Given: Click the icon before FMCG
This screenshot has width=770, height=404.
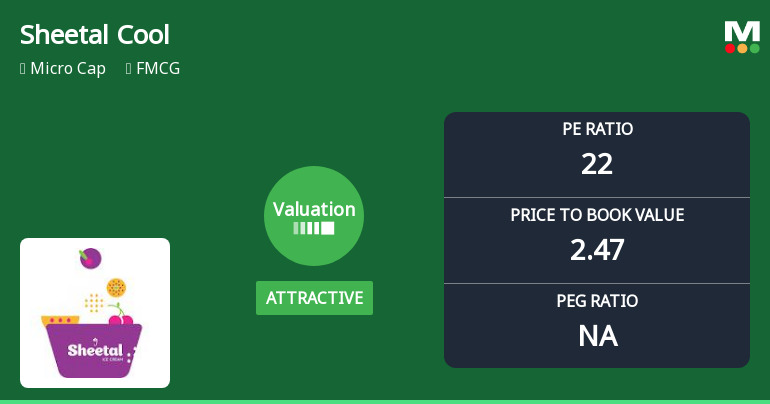Looking at the screenshot, I should (129, 69).
